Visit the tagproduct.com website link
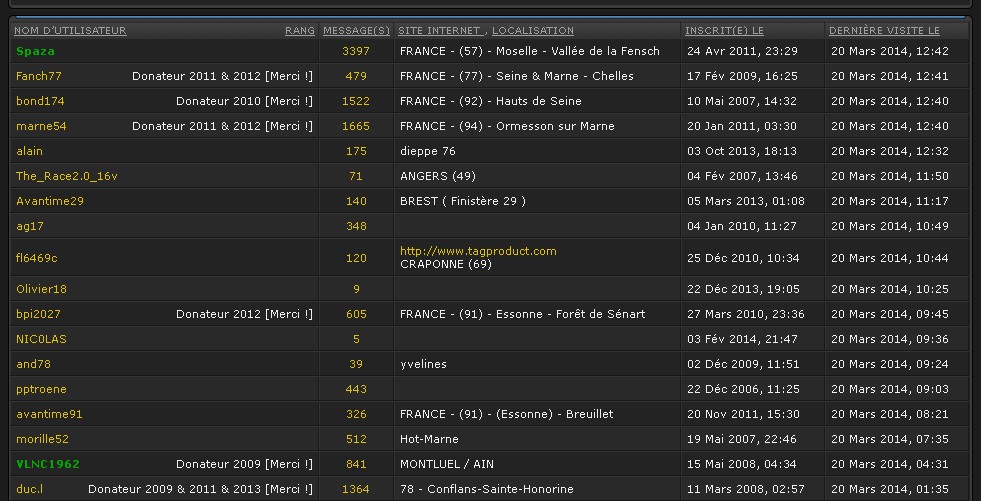Screen dimensions: 981x501 (x=478, y=251)
